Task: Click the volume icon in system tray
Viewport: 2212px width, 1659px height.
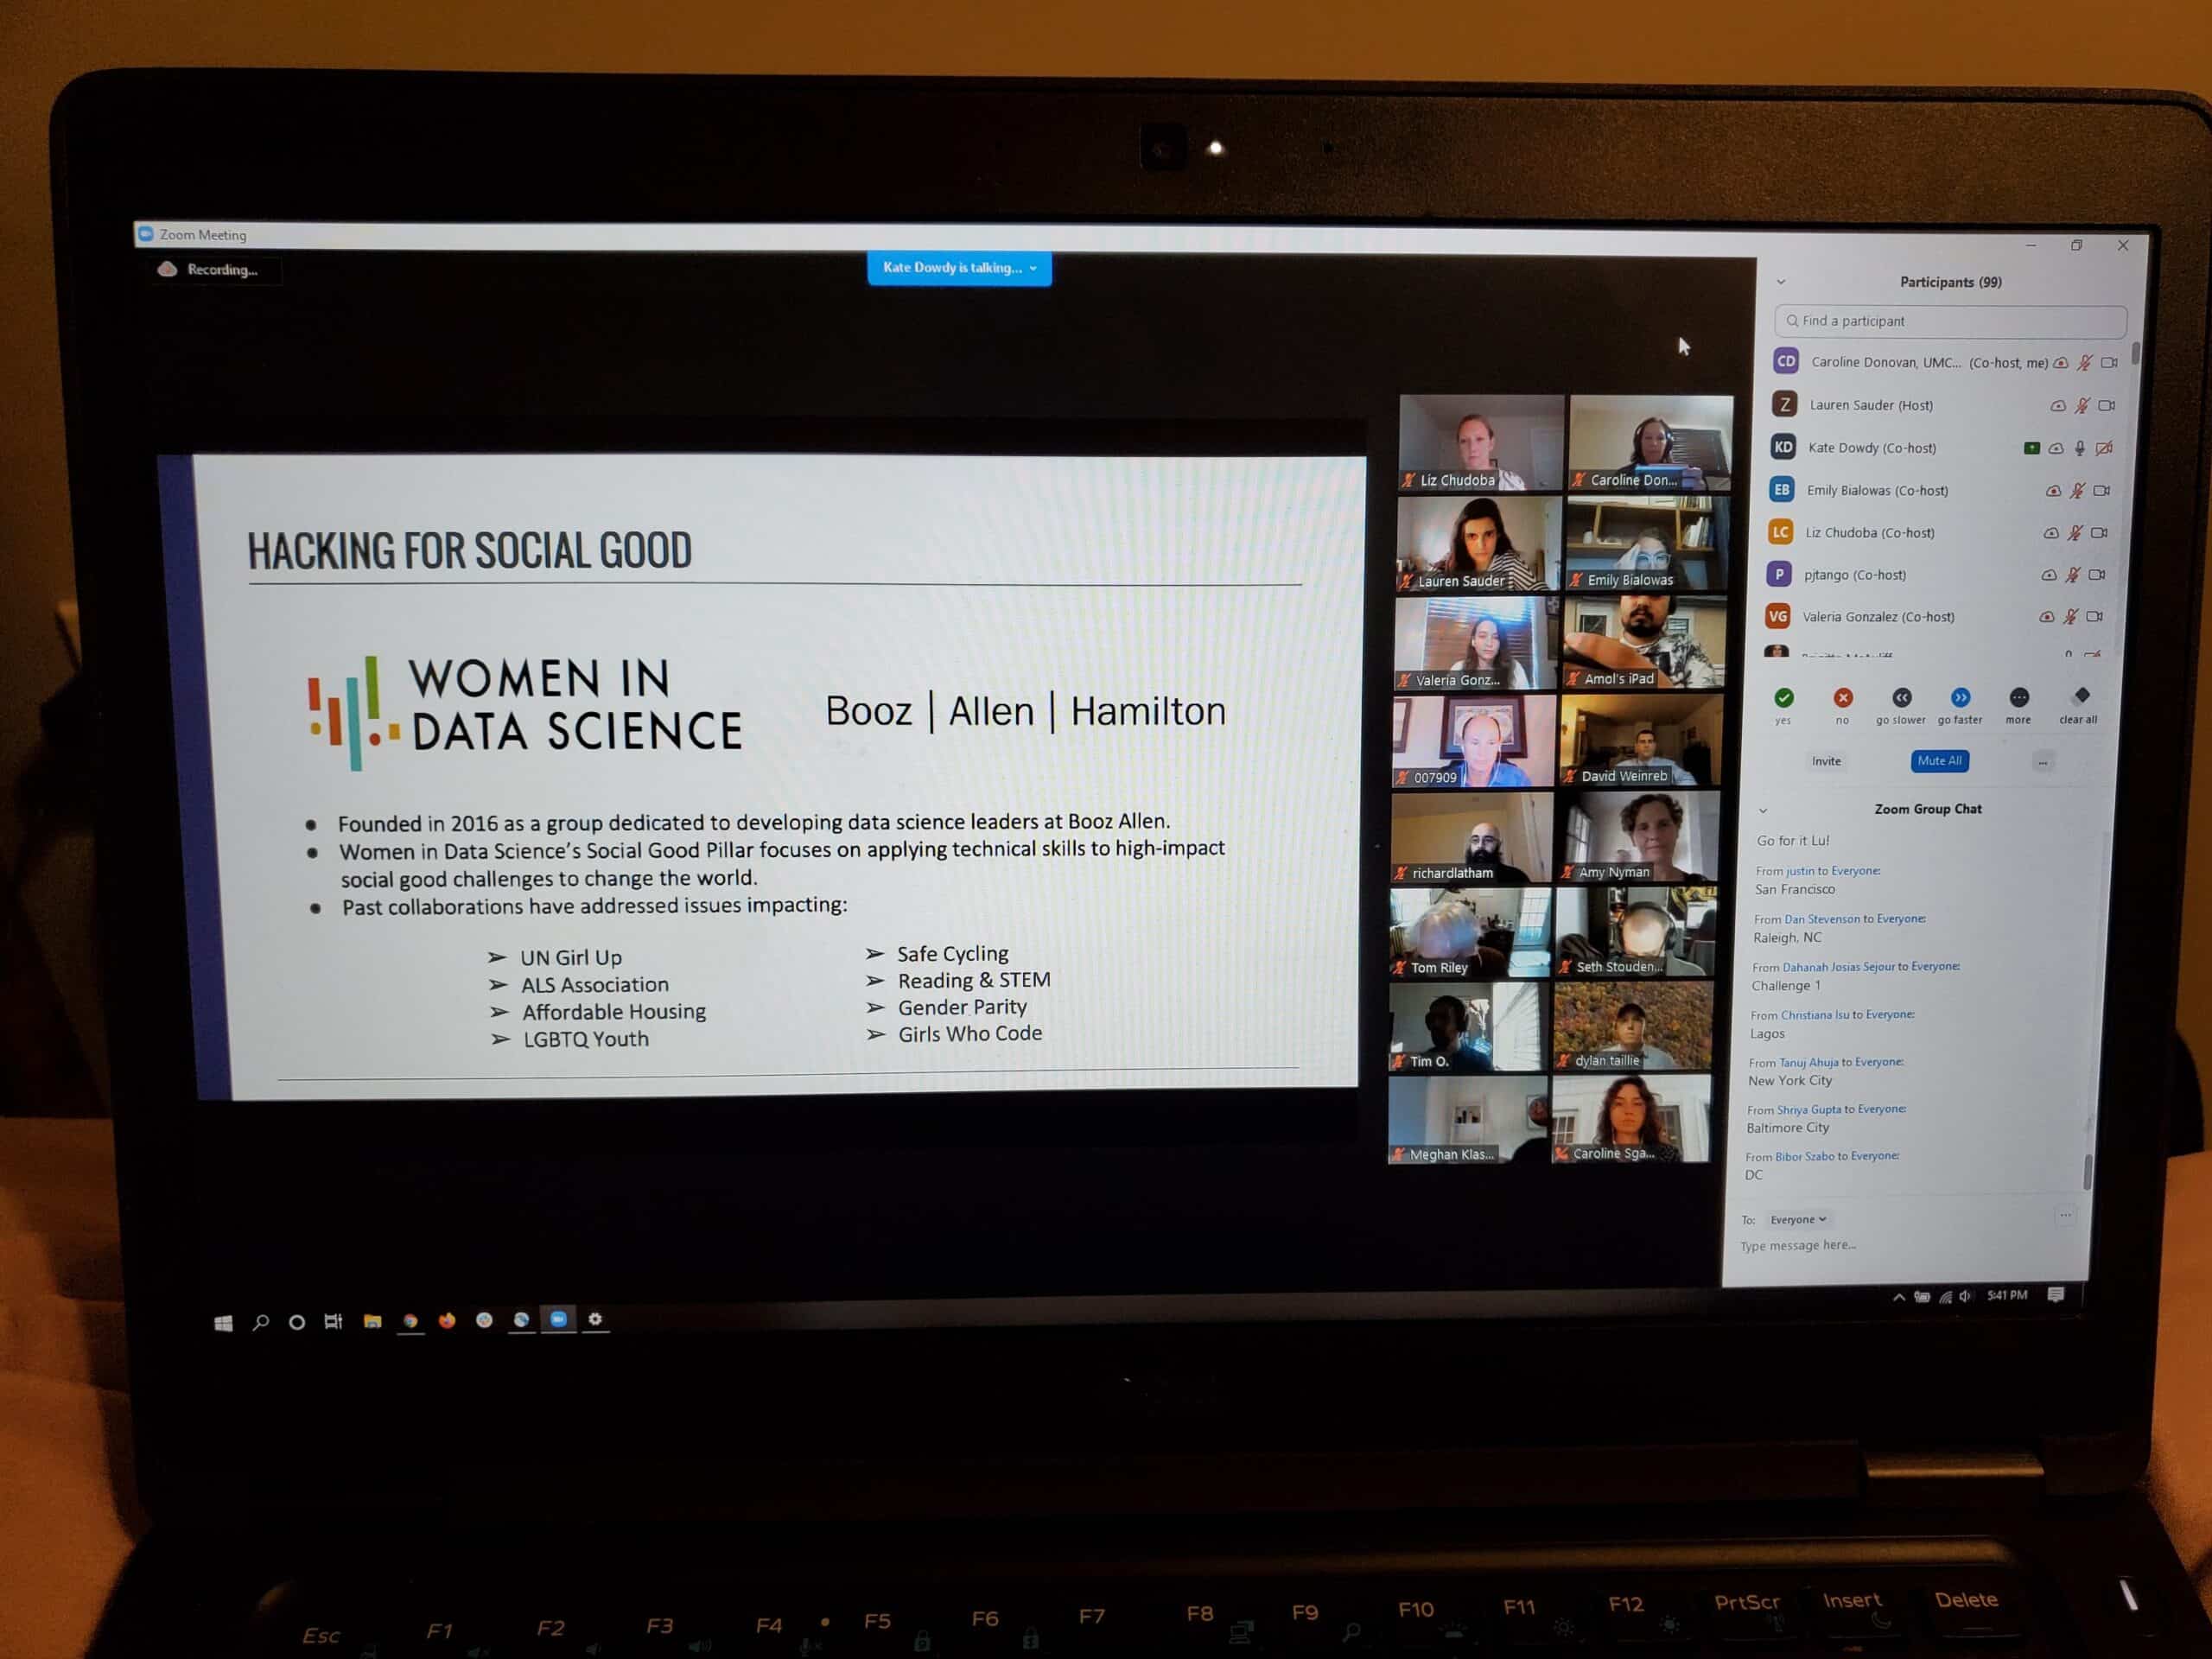Action: point(1965,1296)
